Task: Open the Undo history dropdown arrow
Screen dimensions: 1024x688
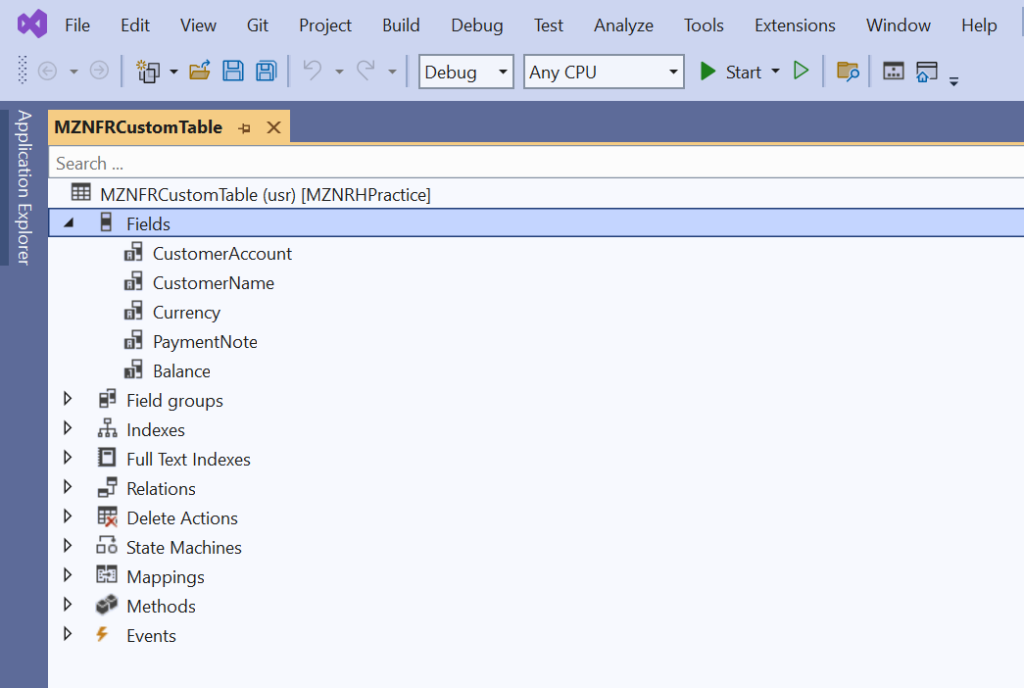Action: (339, 72)
